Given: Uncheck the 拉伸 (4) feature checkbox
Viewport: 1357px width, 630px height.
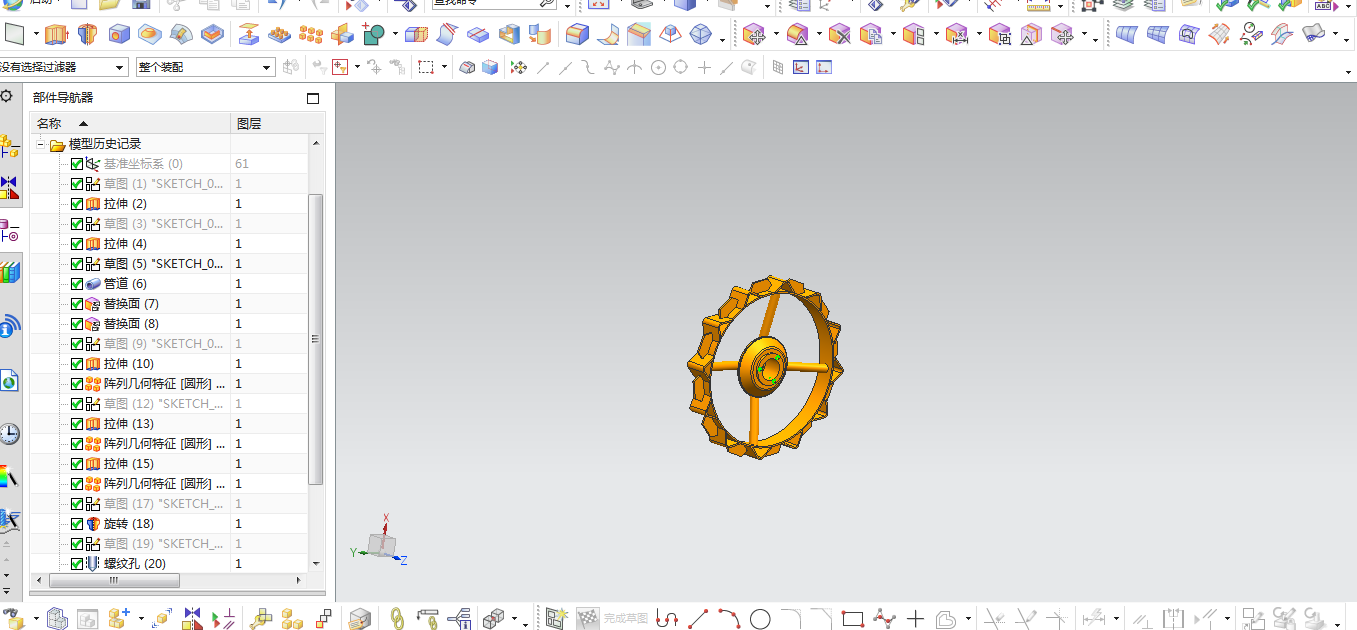Looking at the screenshot, I should pyautogui.click(x=77, y=244).
